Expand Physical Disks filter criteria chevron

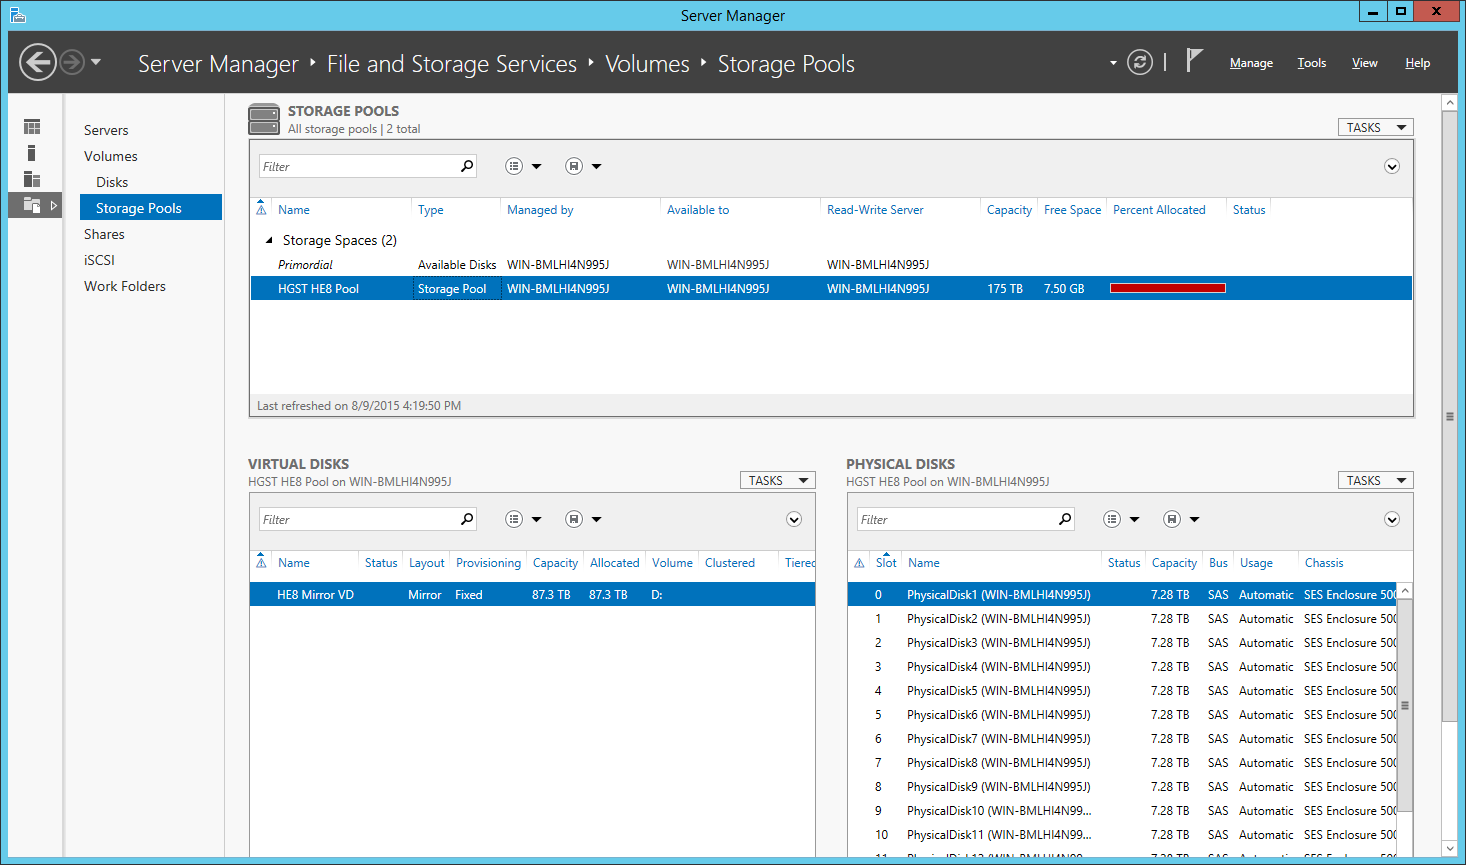(x=1392, y=519)
